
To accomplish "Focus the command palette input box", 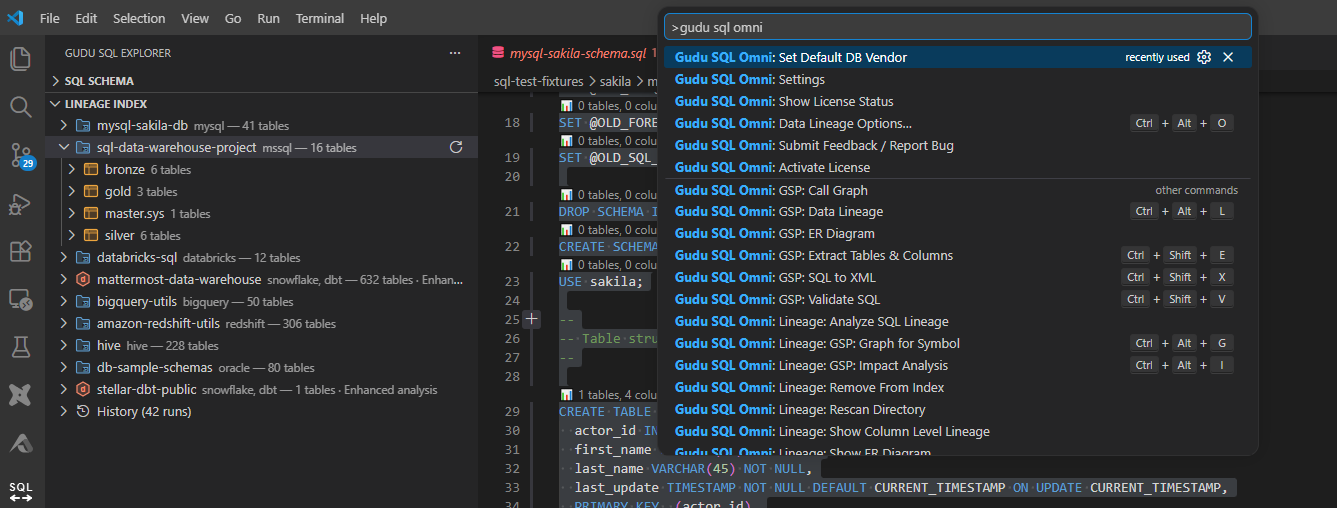I will point(958,27).
